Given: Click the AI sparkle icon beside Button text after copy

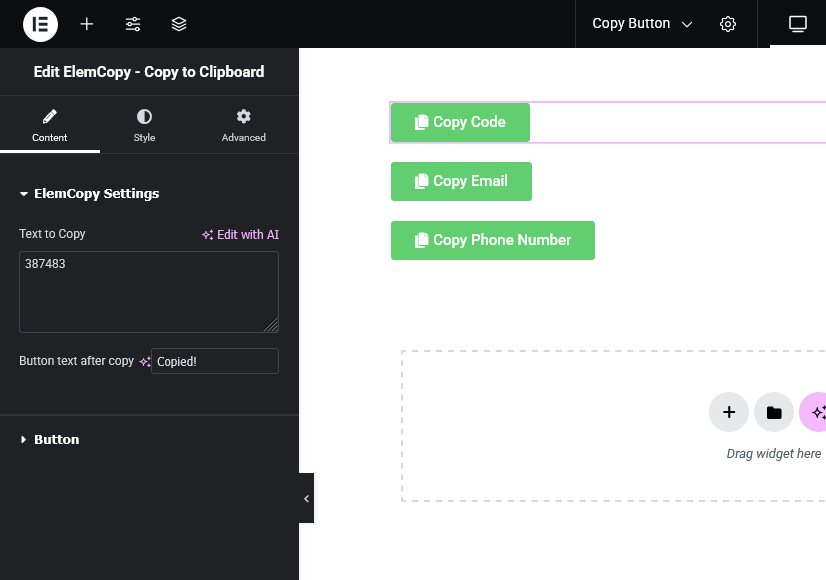Looking at the screenshot, I should [145, 362].
